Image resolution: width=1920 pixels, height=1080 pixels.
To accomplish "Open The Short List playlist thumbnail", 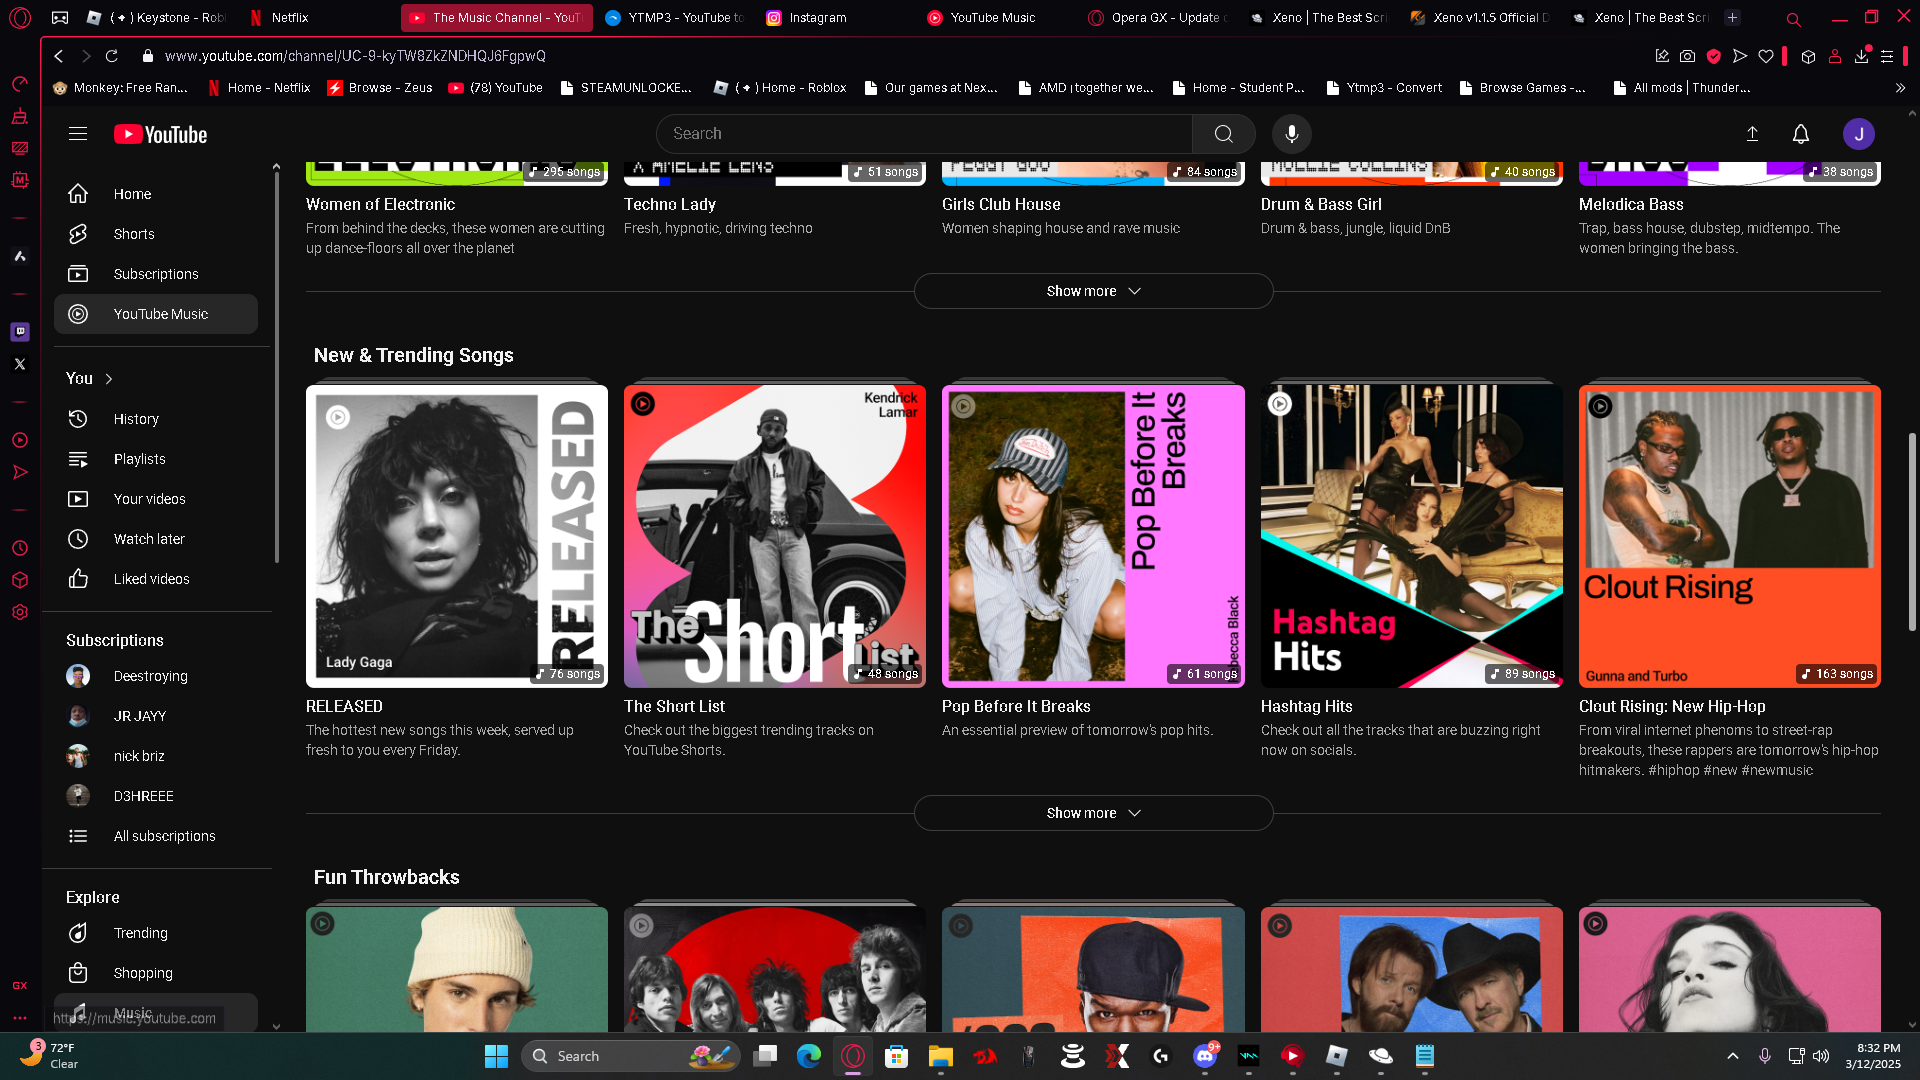I will 775,536.
